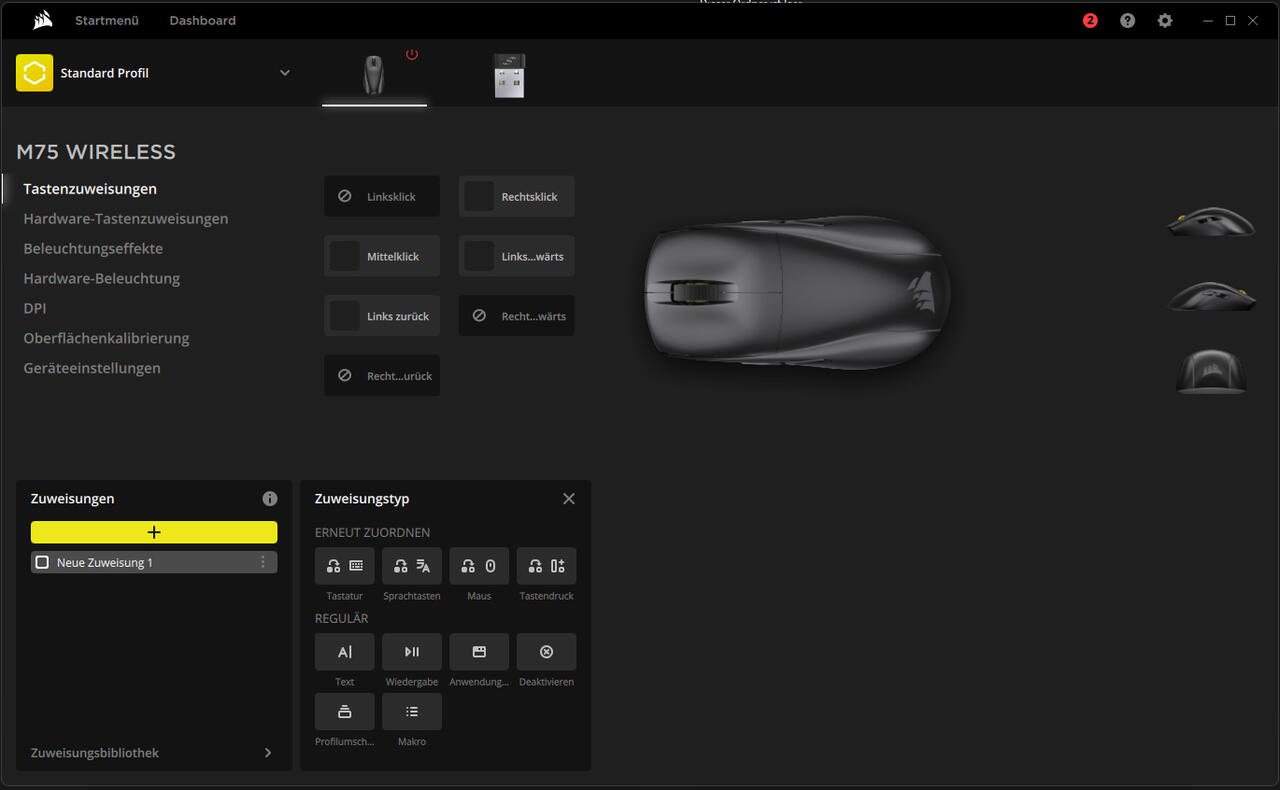1280x790 pixels.
Task: Open iCUE settings gear
Action: coord(1165,20)
